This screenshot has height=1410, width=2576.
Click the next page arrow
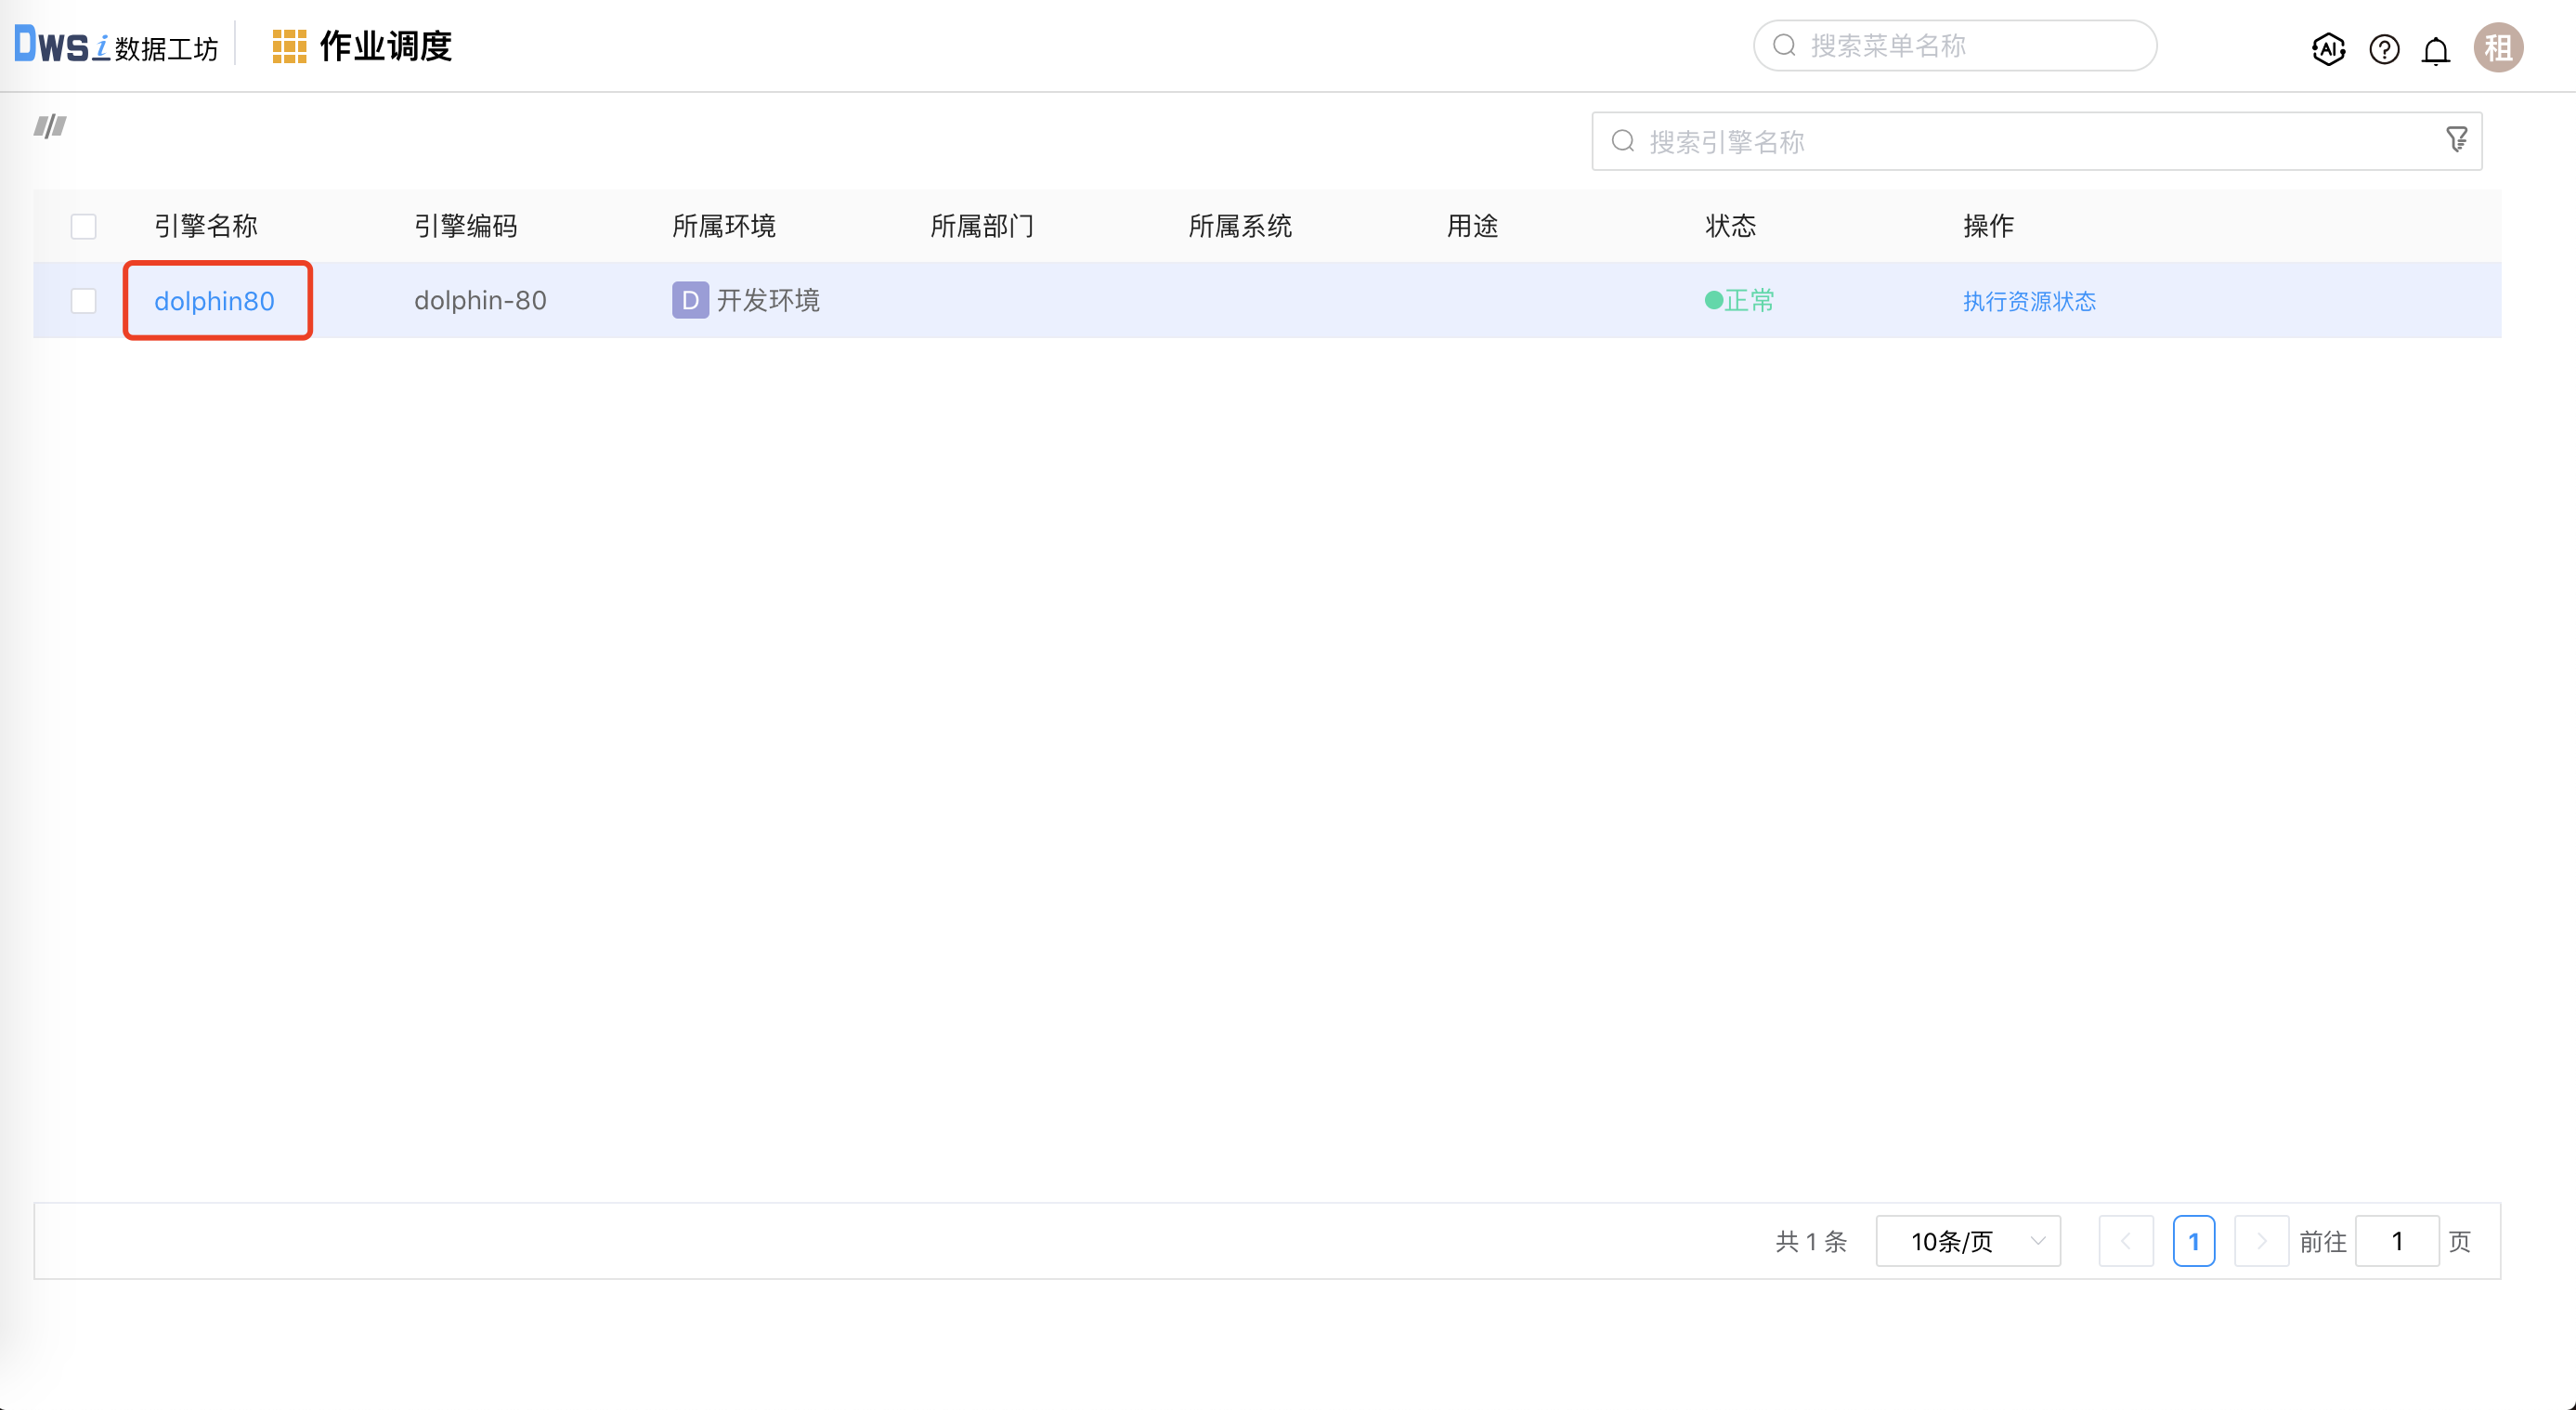pos(2261,1241)
